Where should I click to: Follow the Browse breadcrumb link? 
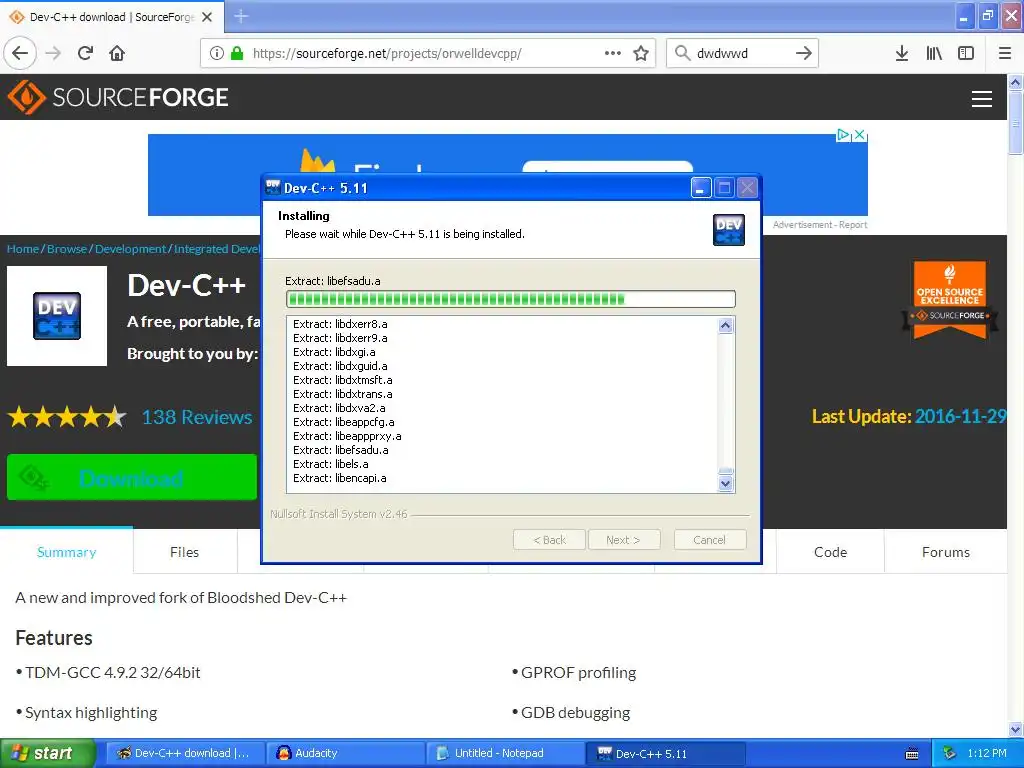(67, 249)
